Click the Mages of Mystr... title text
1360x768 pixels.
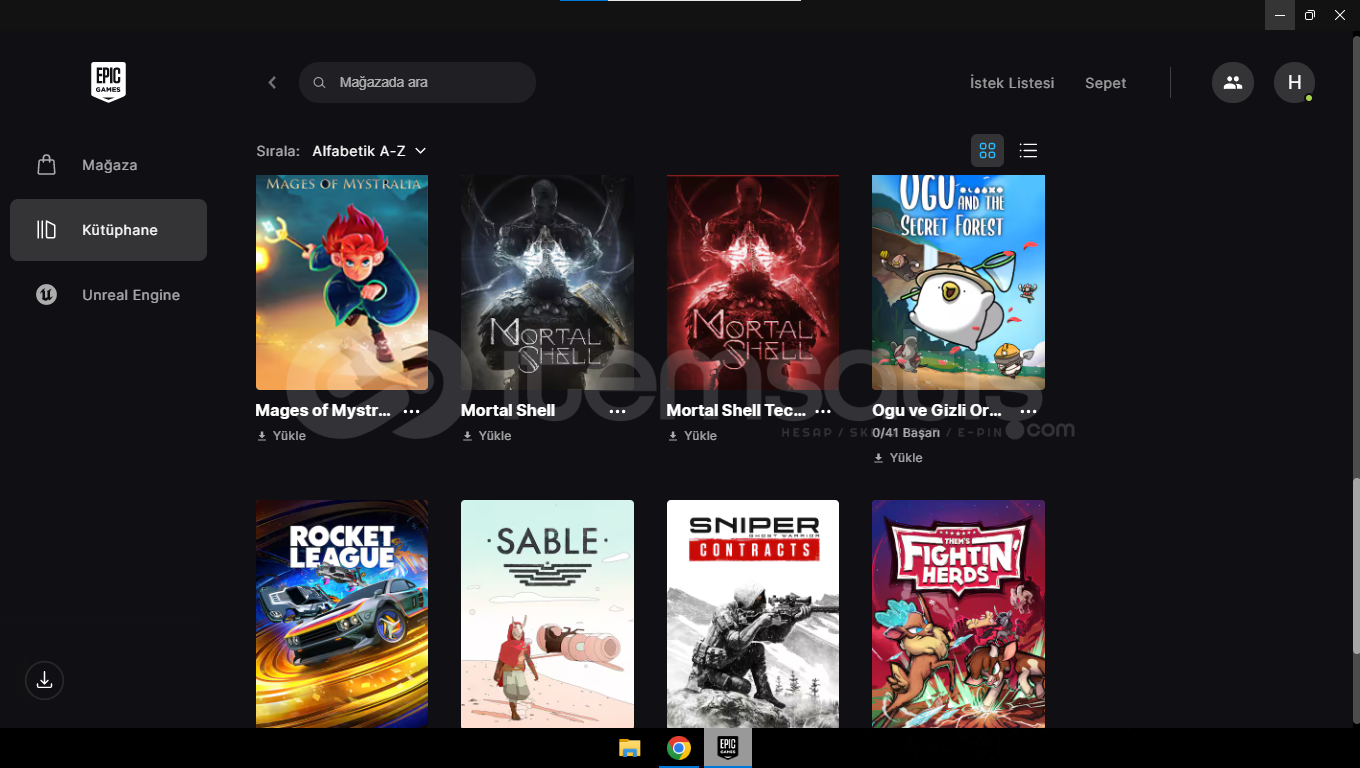tap(323, 410)
